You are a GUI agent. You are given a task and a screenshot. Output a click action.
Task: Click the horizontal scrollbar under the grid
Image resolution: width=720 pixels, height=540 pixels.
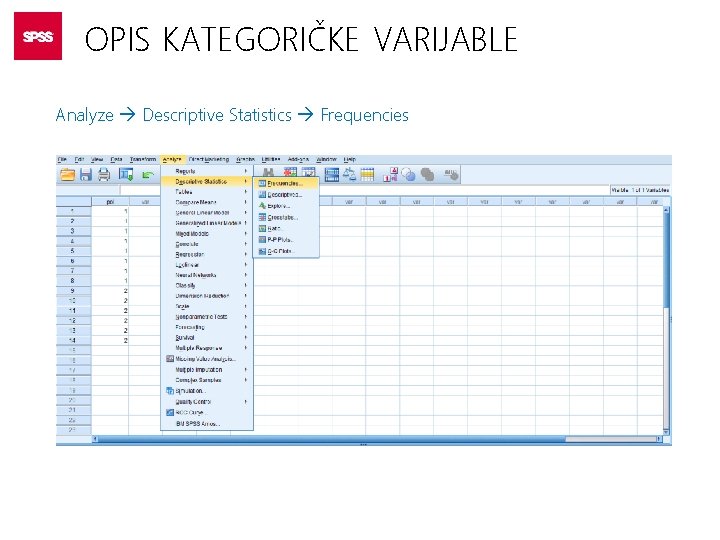point(377,439)
